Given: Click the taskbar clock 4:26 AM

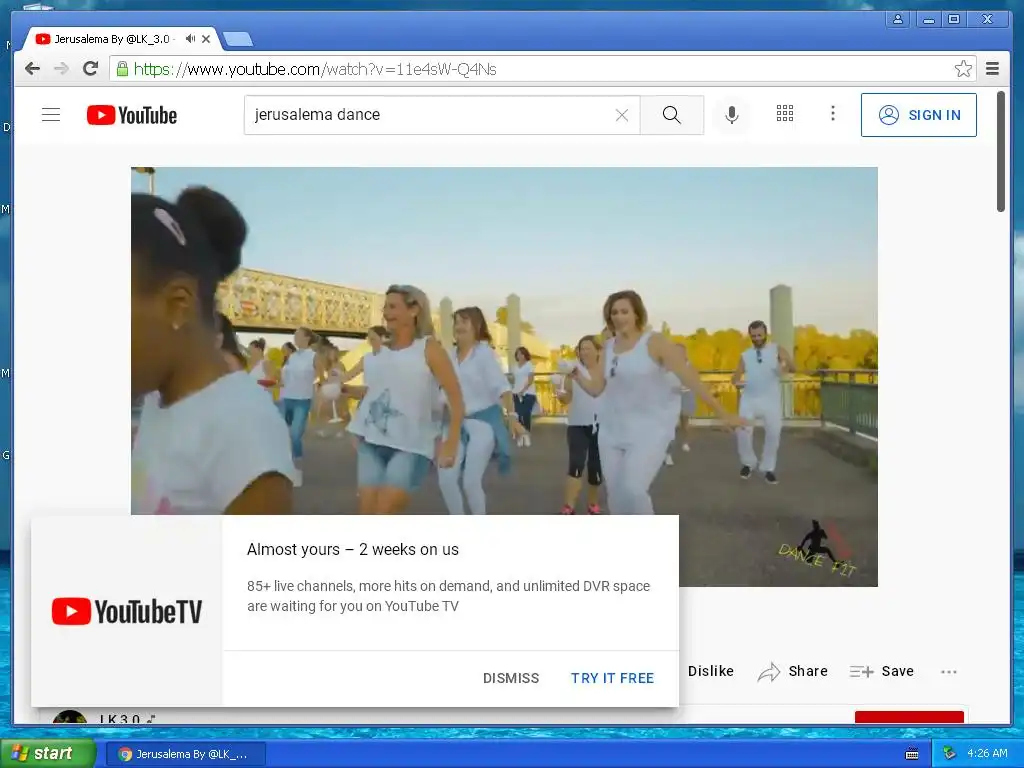Looking at the screenshot, I should [987, 754].
